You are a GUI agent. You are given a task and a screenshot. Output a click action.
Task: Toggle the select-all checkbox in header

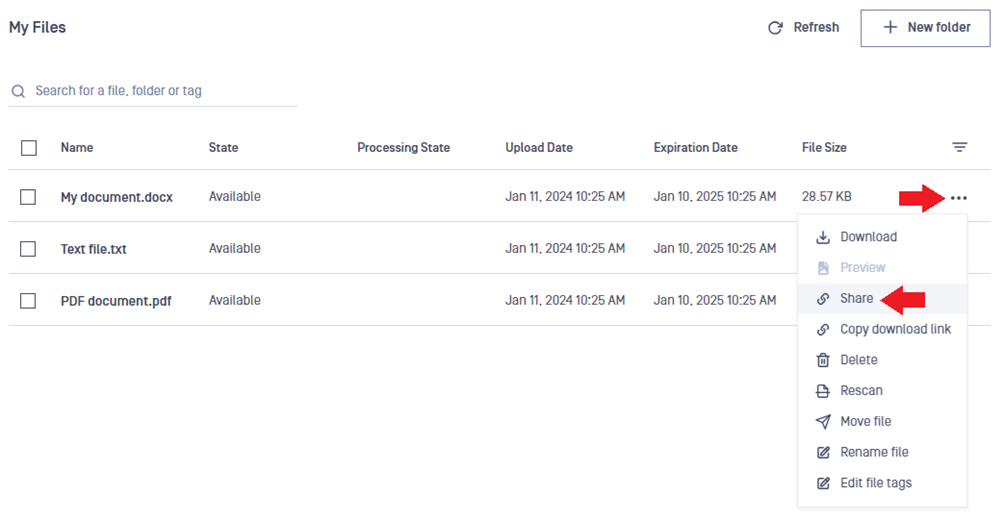tap(29, 148)
